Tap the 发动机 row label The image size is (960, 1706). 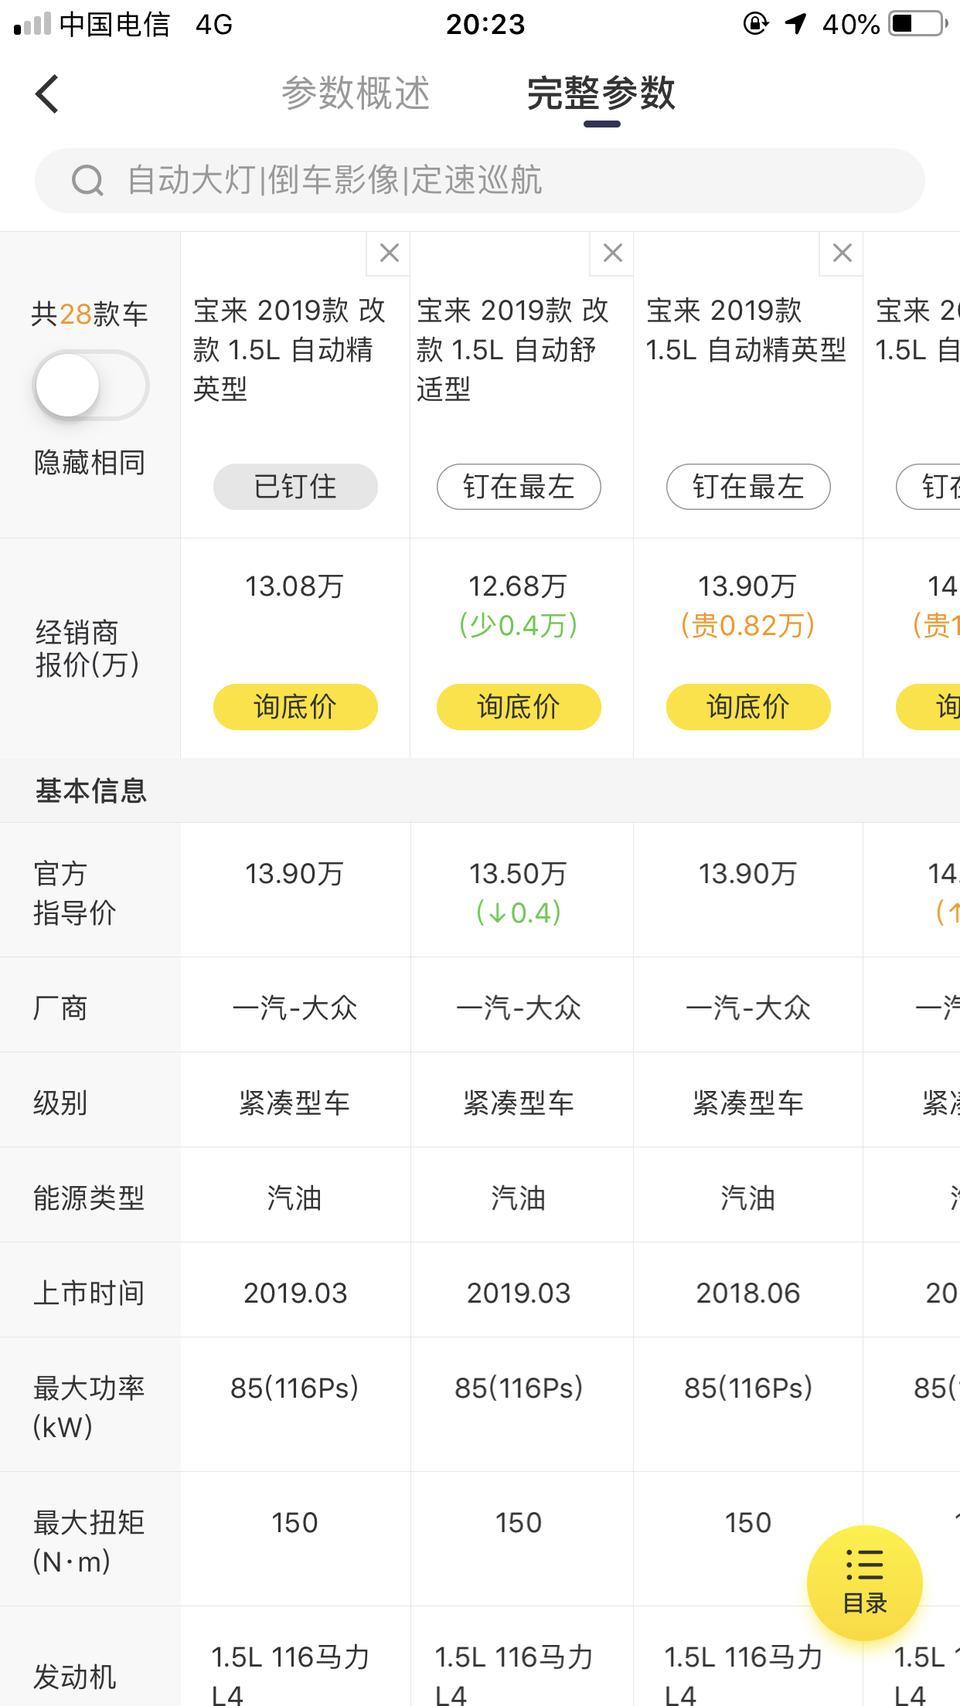coord(75,1676)
